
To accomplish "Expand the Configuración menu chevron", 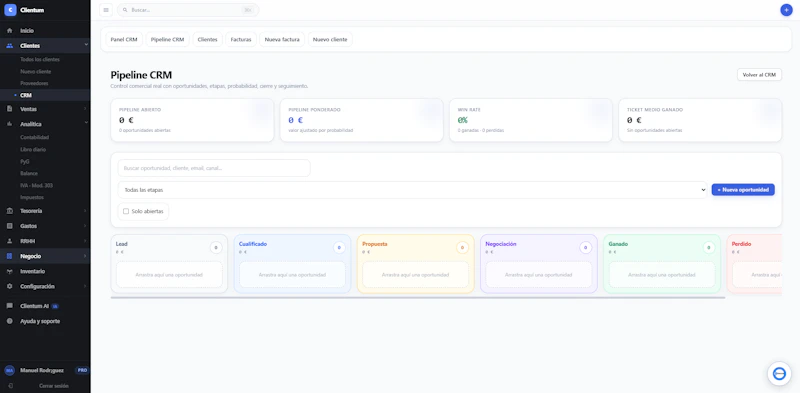I will pos(85,286).
